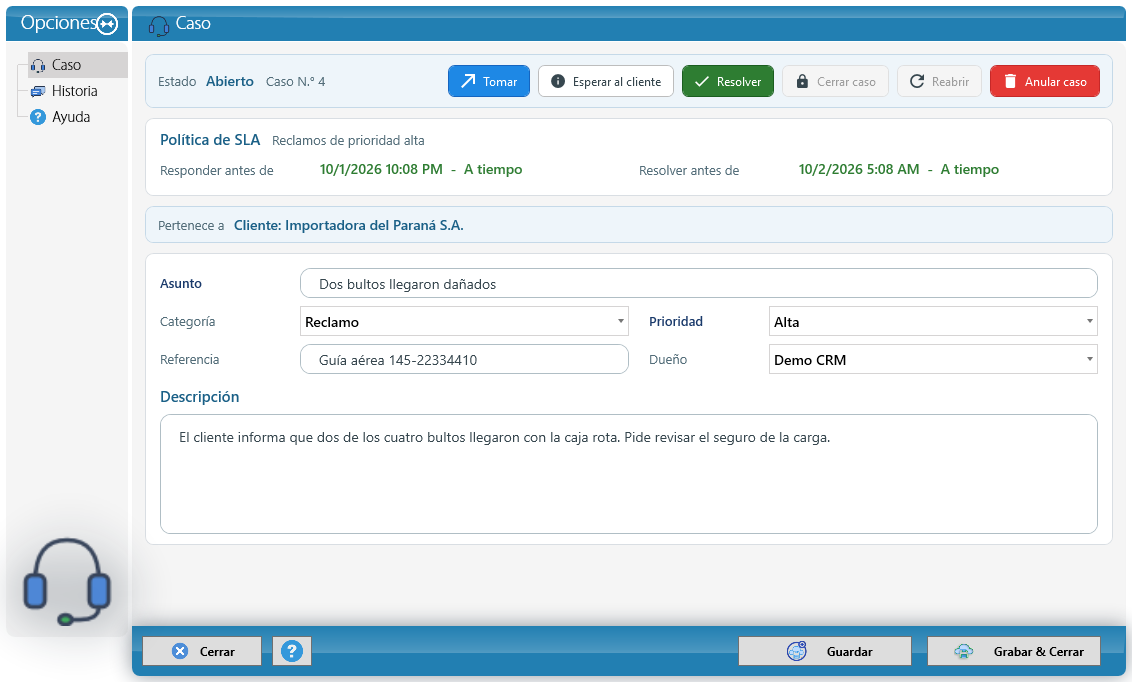The height and width of the screenshot is (682, 1132).
Task: Focus the Referencia input field
Action: click(464, 359)
